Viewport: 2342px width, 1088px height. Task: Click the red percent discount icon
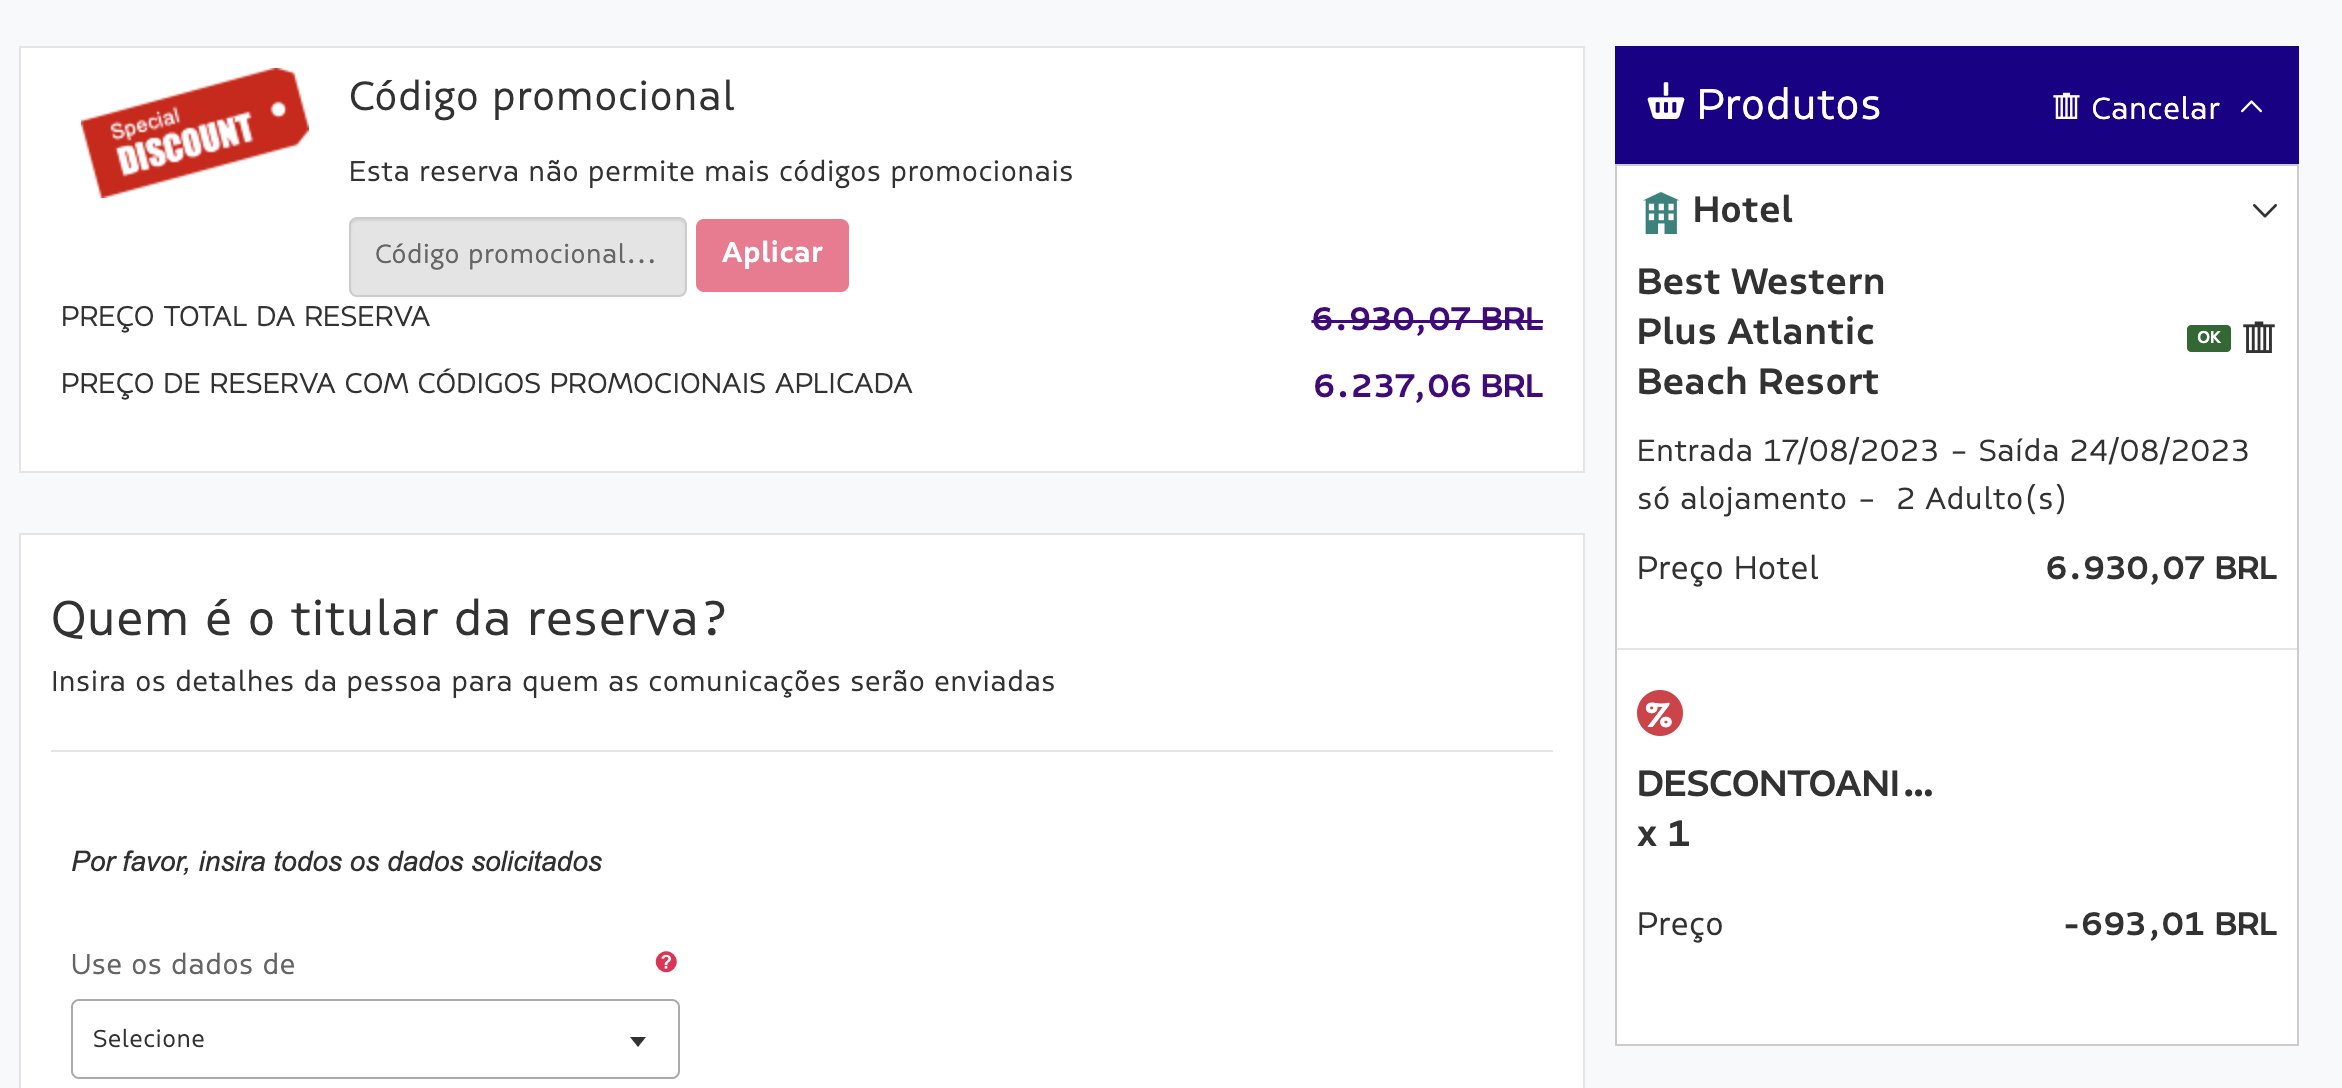point(1659,714)
